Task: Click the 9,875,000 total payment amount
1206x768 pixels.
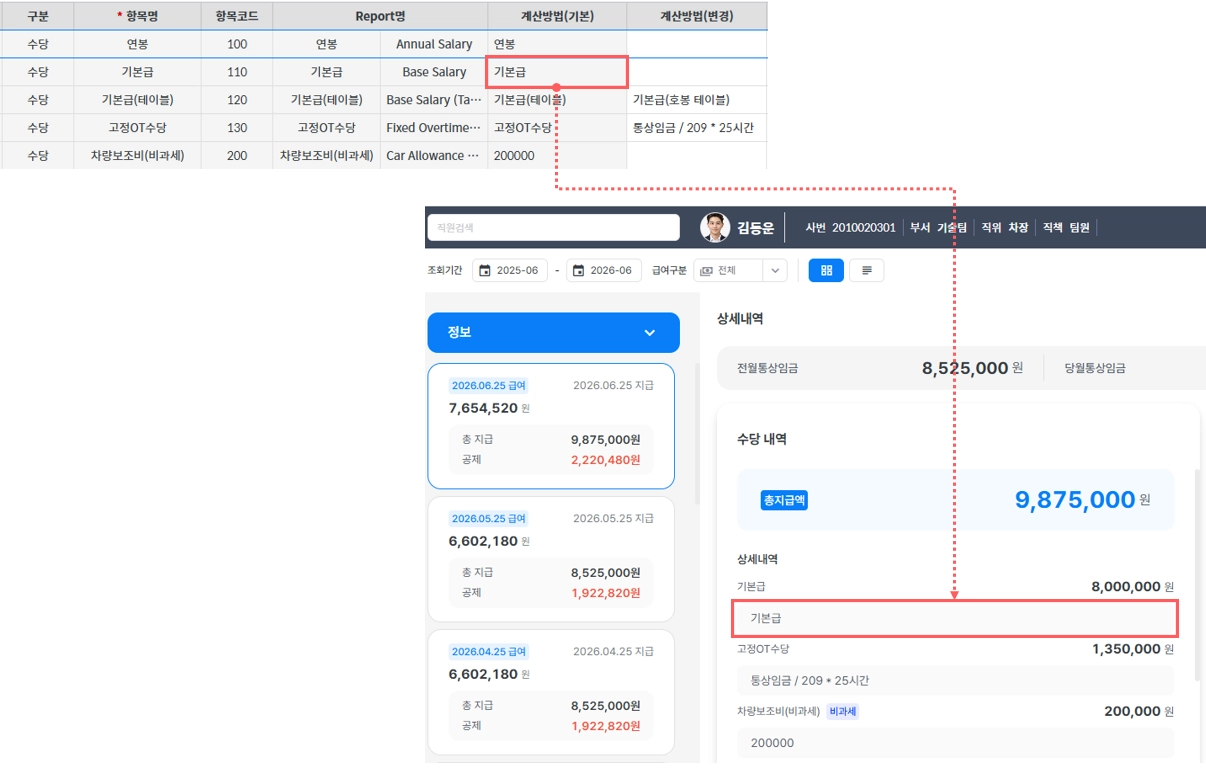Action: pyautogui.click(x=1075, y=500)
